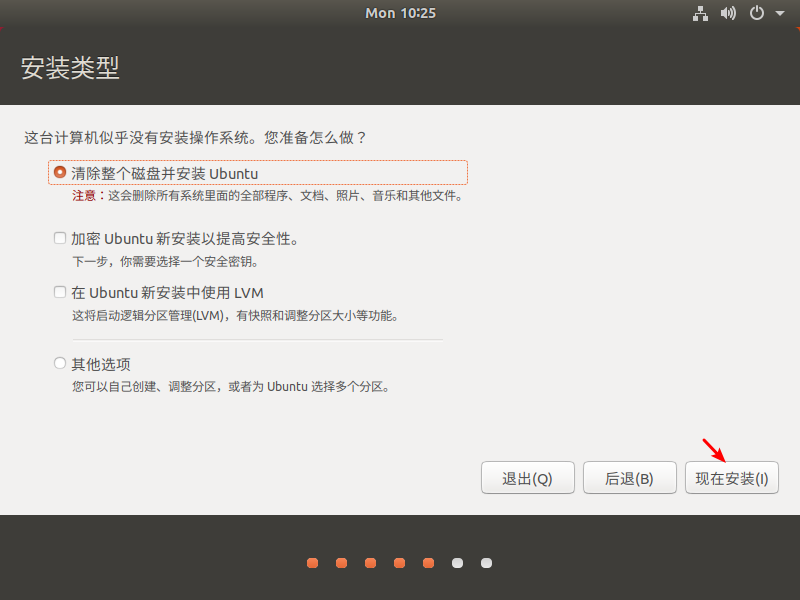Click the 注意 warning text about deleting files

[x=267, y=196]
